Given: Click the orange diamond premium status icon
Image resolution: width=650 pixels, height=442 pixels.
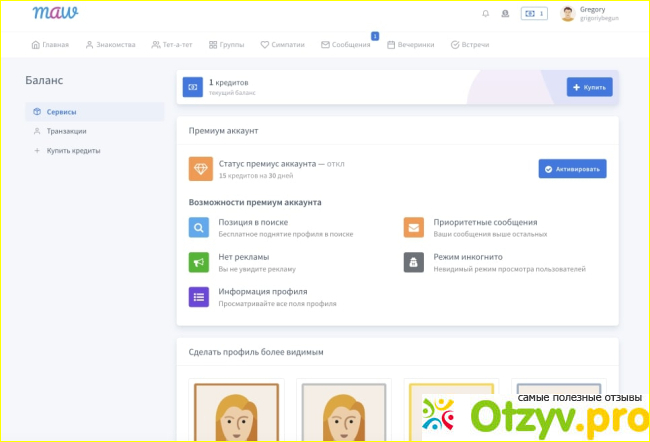Looking at the screenshot, I should (x=200, y=168).
